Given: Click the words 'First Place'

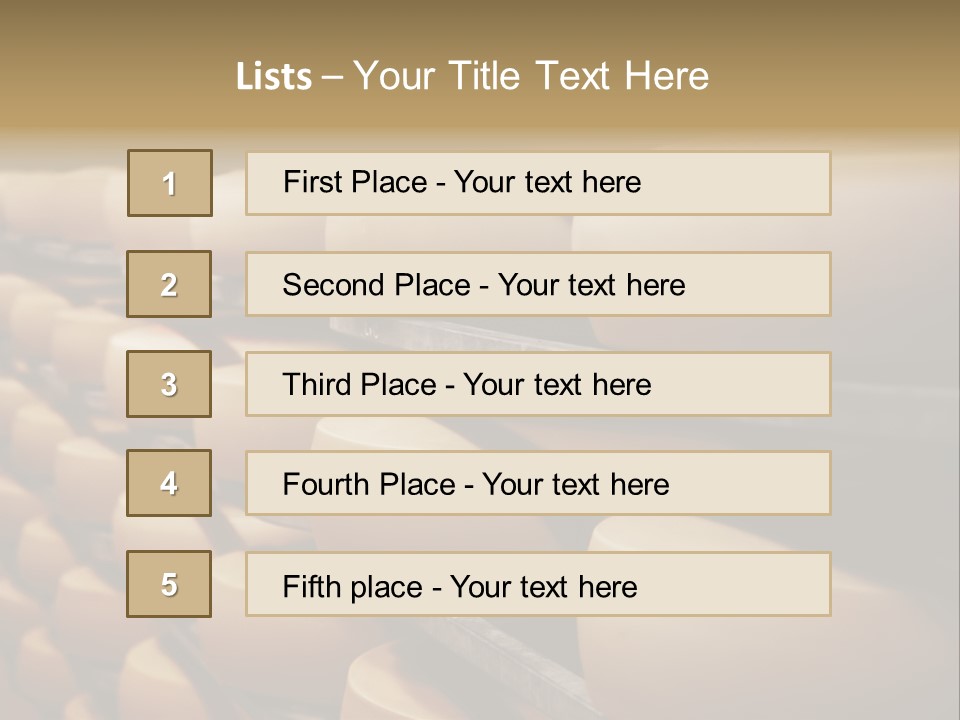Looking at the screenshot, I should pos(355,182).
